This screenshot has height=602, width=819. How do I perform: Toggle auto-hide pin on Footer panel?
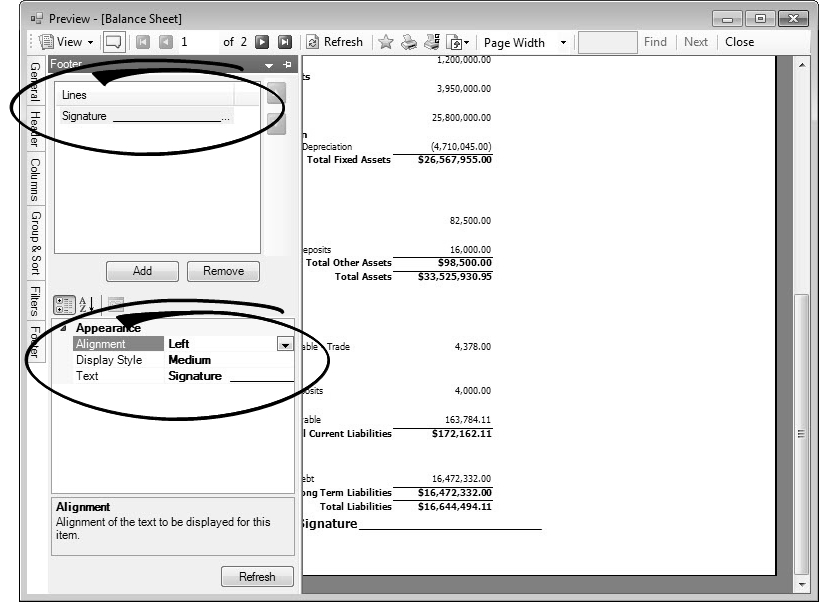click(x=288, y=65)
